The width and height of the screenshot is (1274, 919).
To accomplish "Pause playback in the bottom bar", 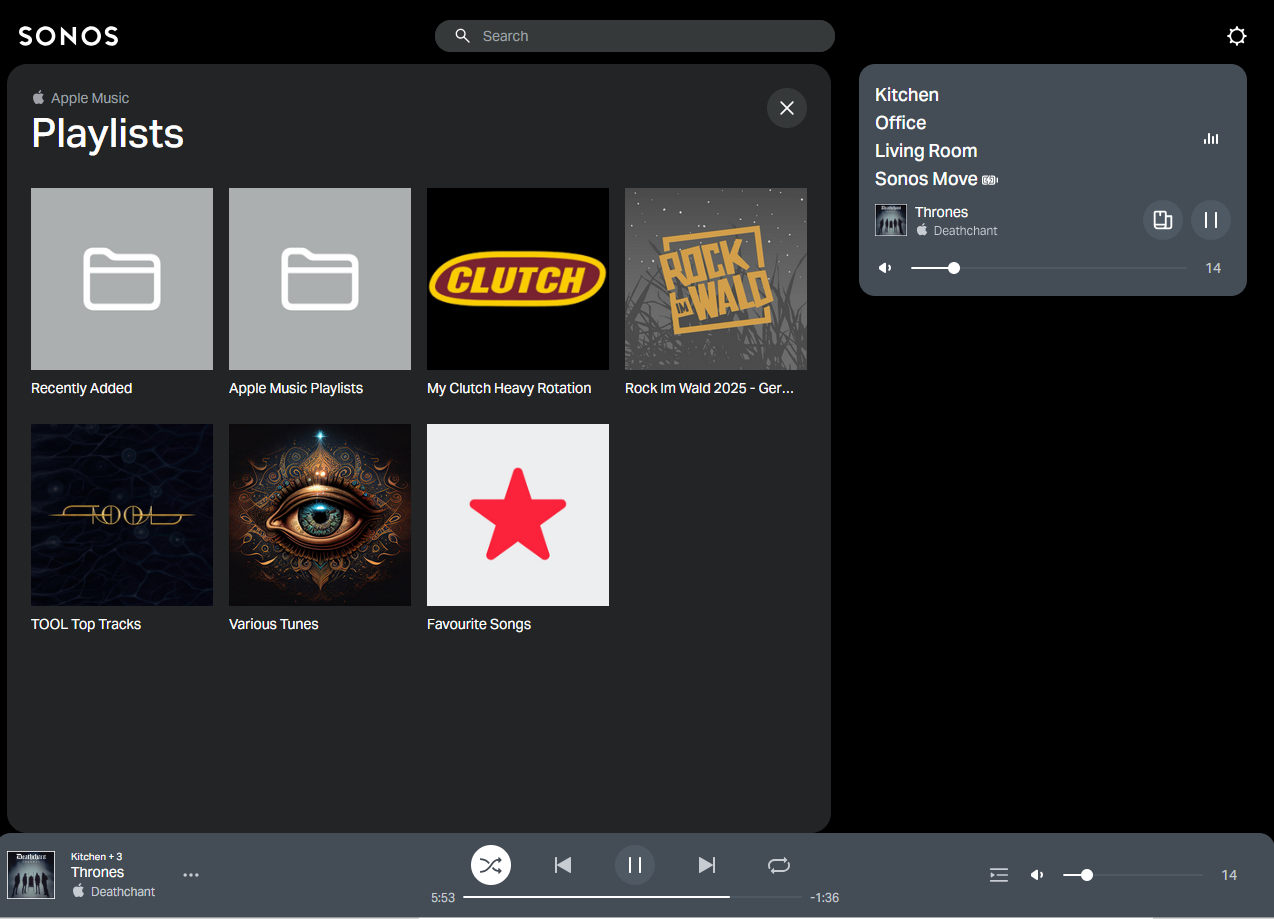I will (635, 865).
